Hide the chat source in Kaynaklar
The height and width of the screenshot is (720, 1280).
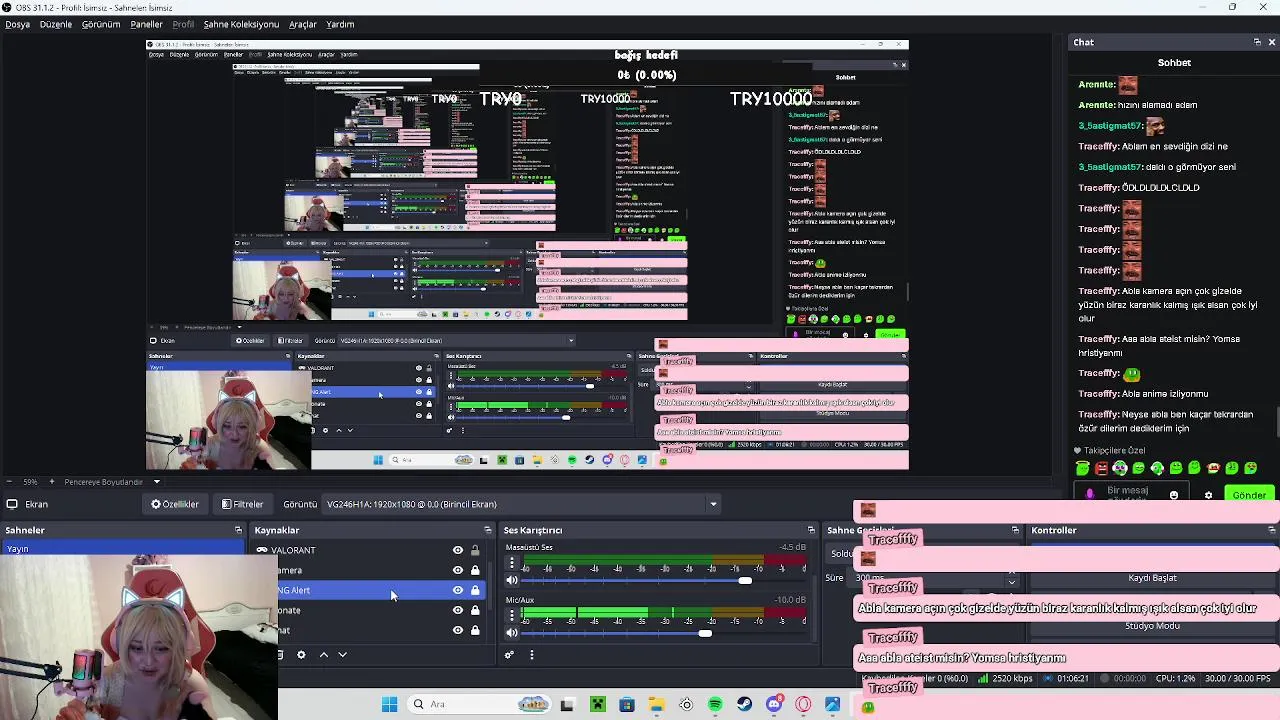(458, 630)
